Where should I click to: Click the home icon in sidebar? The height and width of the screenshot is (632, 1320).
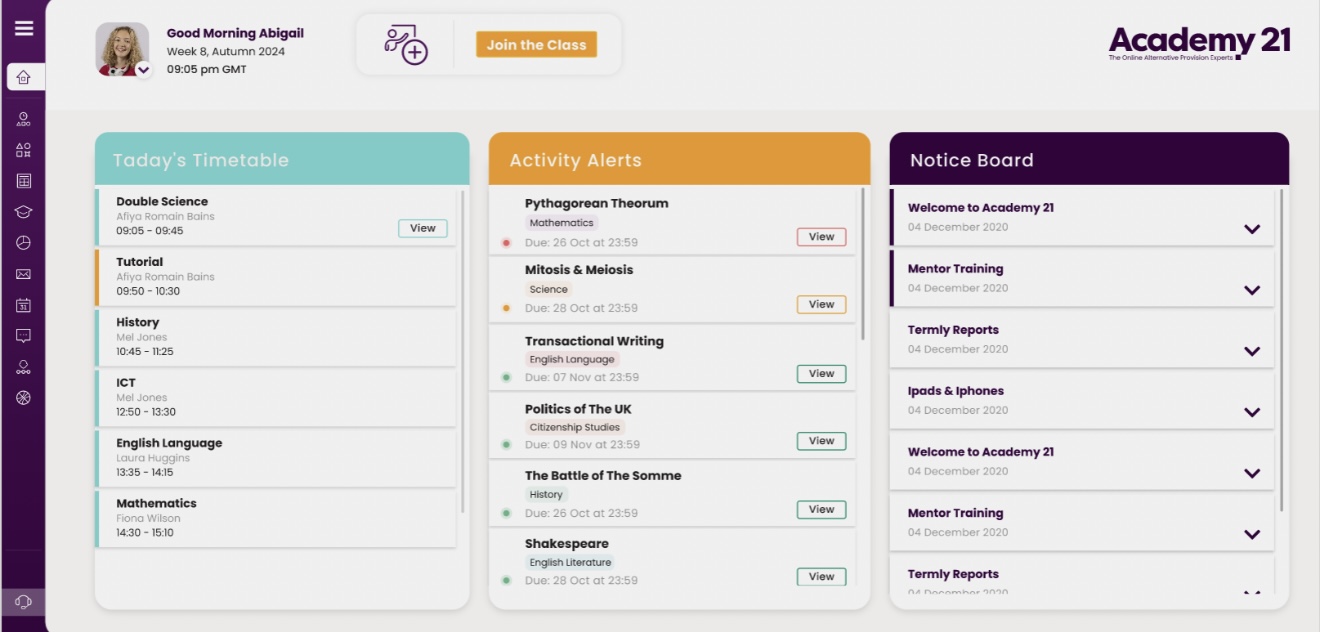point(24,77)
